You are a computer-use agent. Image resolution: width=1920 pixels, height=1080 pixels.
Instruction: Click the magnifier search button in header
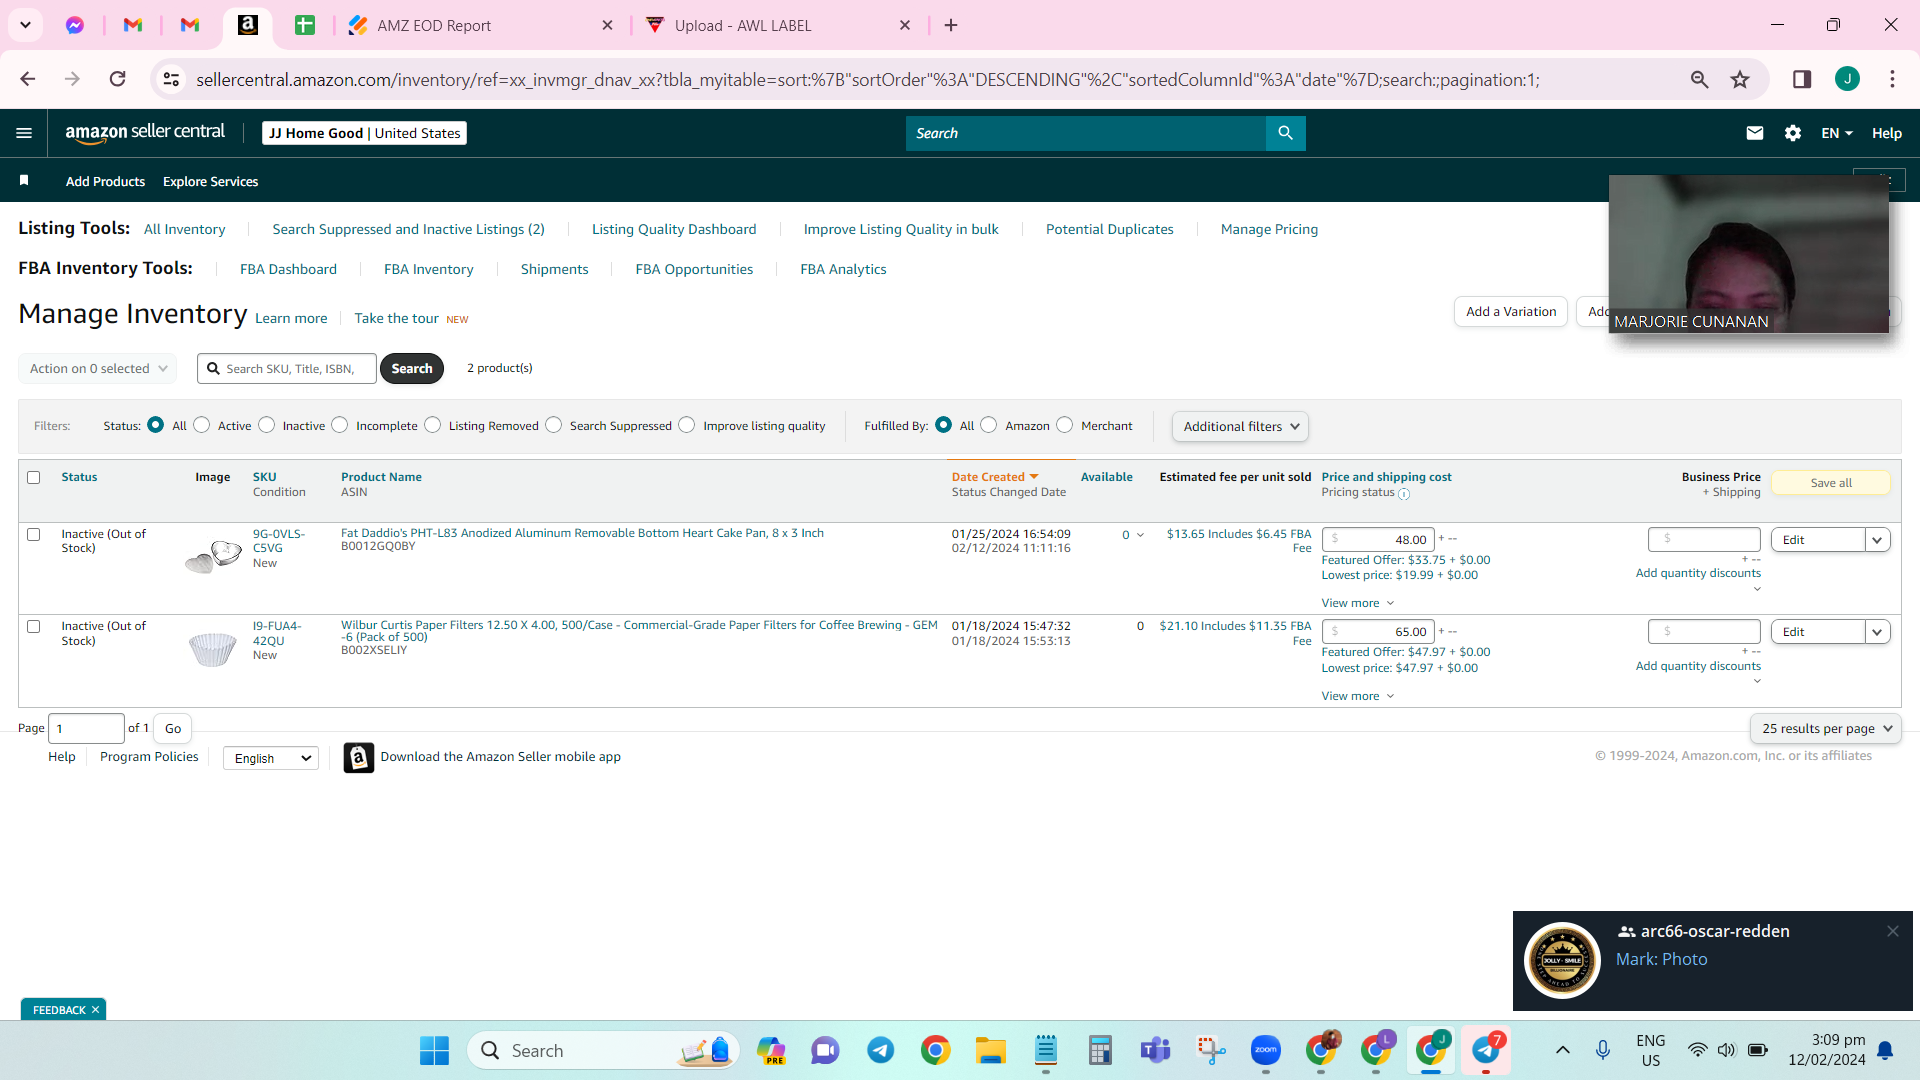pos(1285,133)
